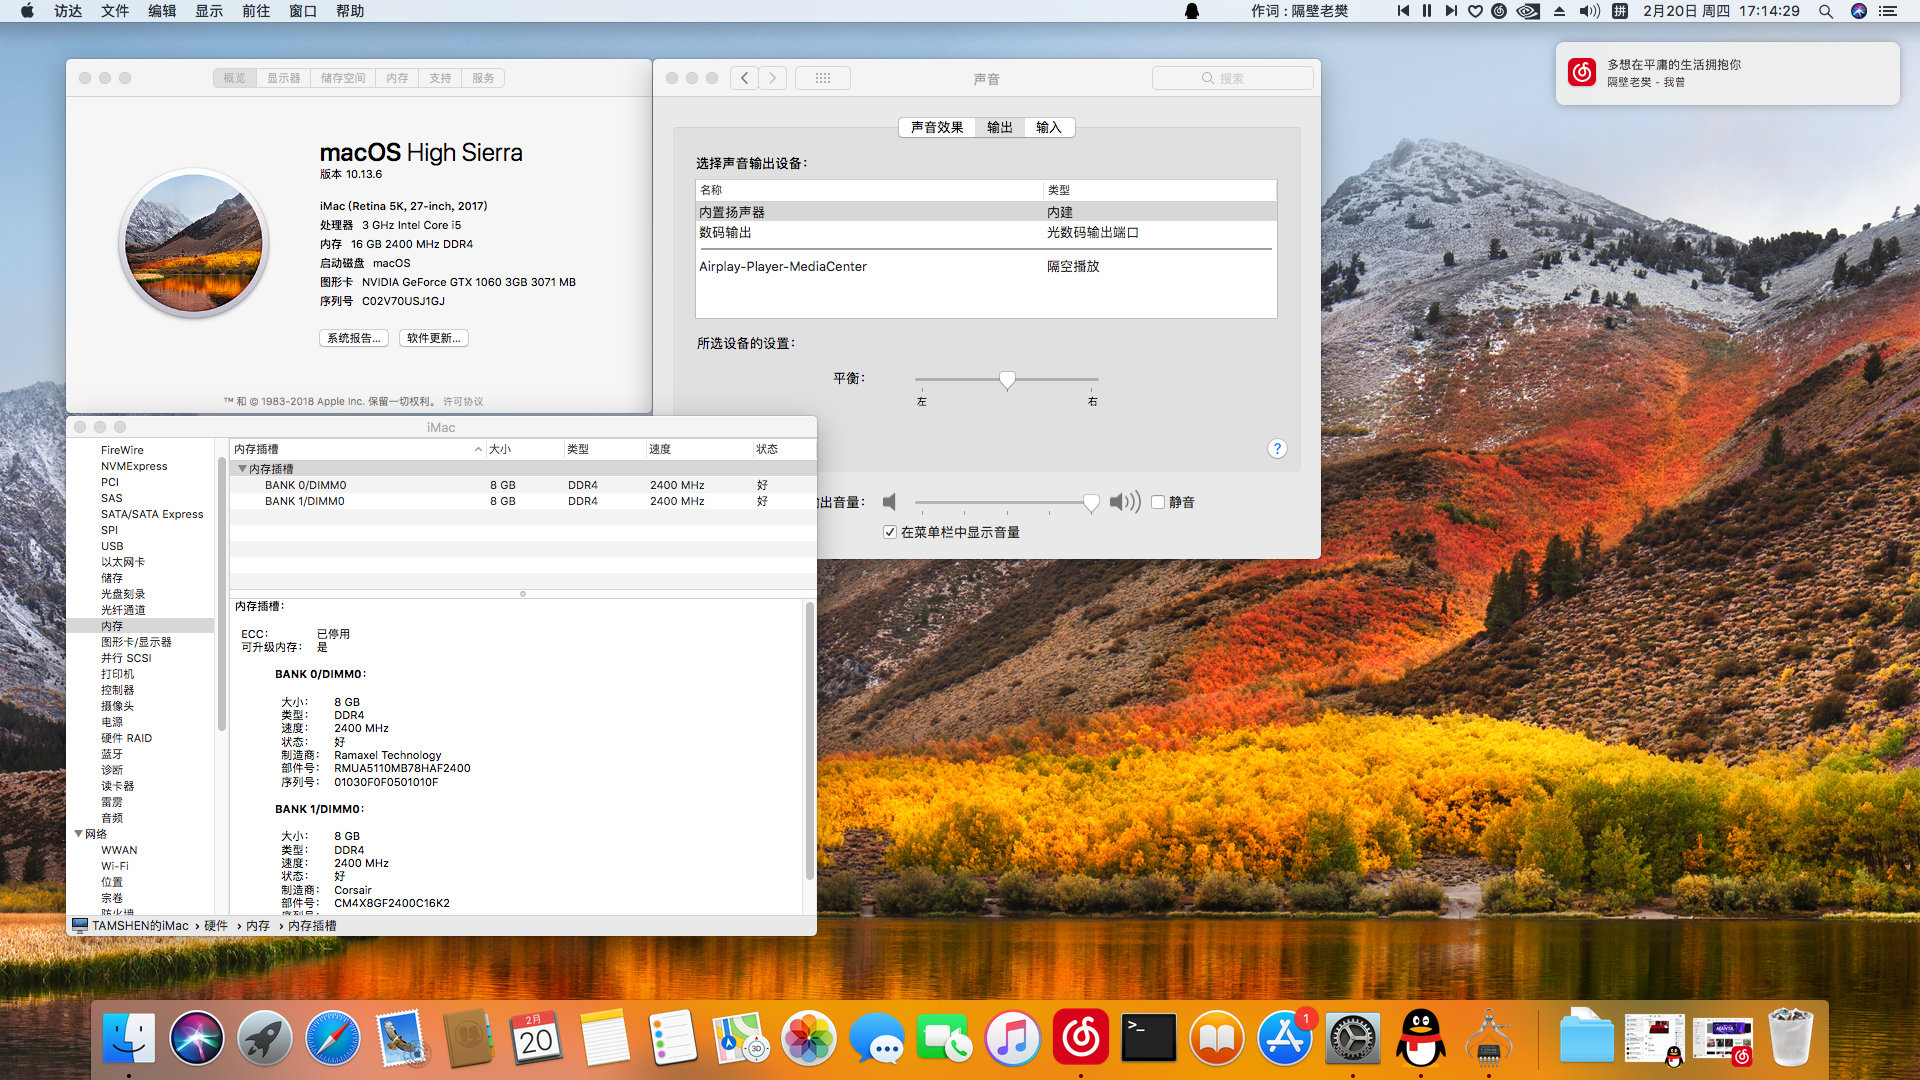Click the output volume slider thumb
The width and height of the screenshot is (1920, 1080).
[1091, 503]
